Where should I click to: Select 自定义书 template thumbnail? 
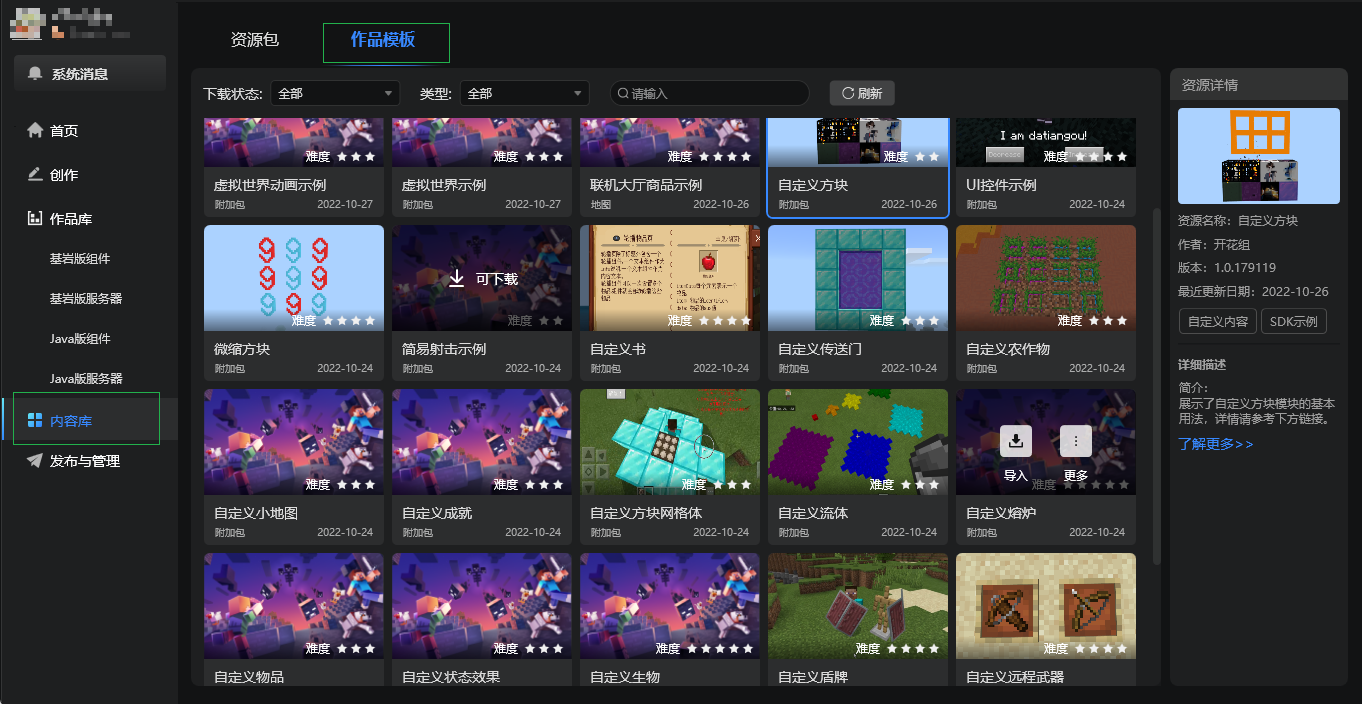pos(670,278)
